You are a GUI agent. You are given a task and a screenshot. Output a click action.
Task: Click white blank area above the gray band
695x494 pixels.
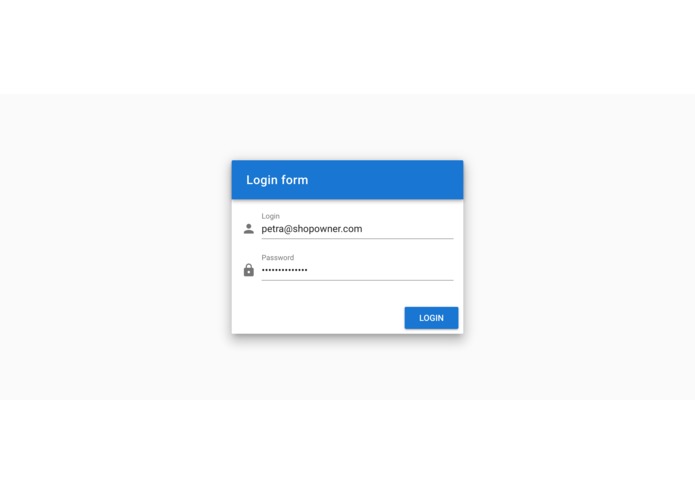348,47
